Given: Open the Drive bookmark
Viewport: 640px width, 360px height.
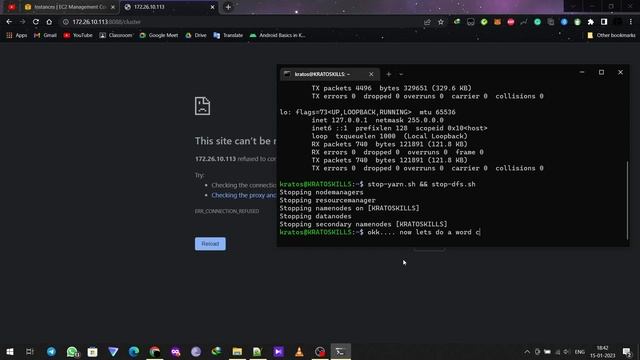Looking at the screenshot, I should tap(196, 36).
